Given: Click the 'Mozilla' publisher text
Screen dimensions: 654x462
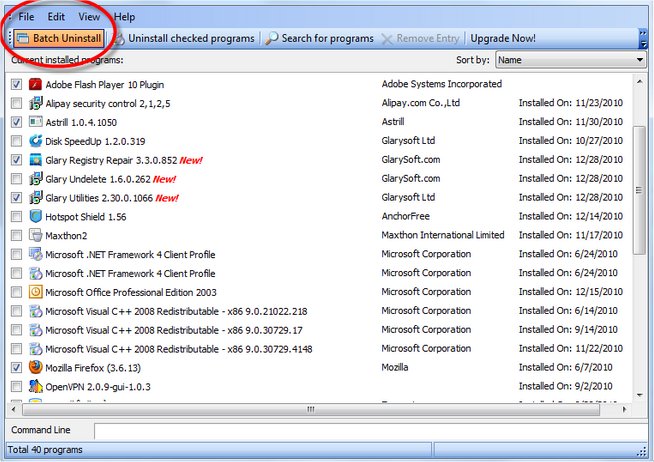Looking at the screenshot, I should point(395,367).
